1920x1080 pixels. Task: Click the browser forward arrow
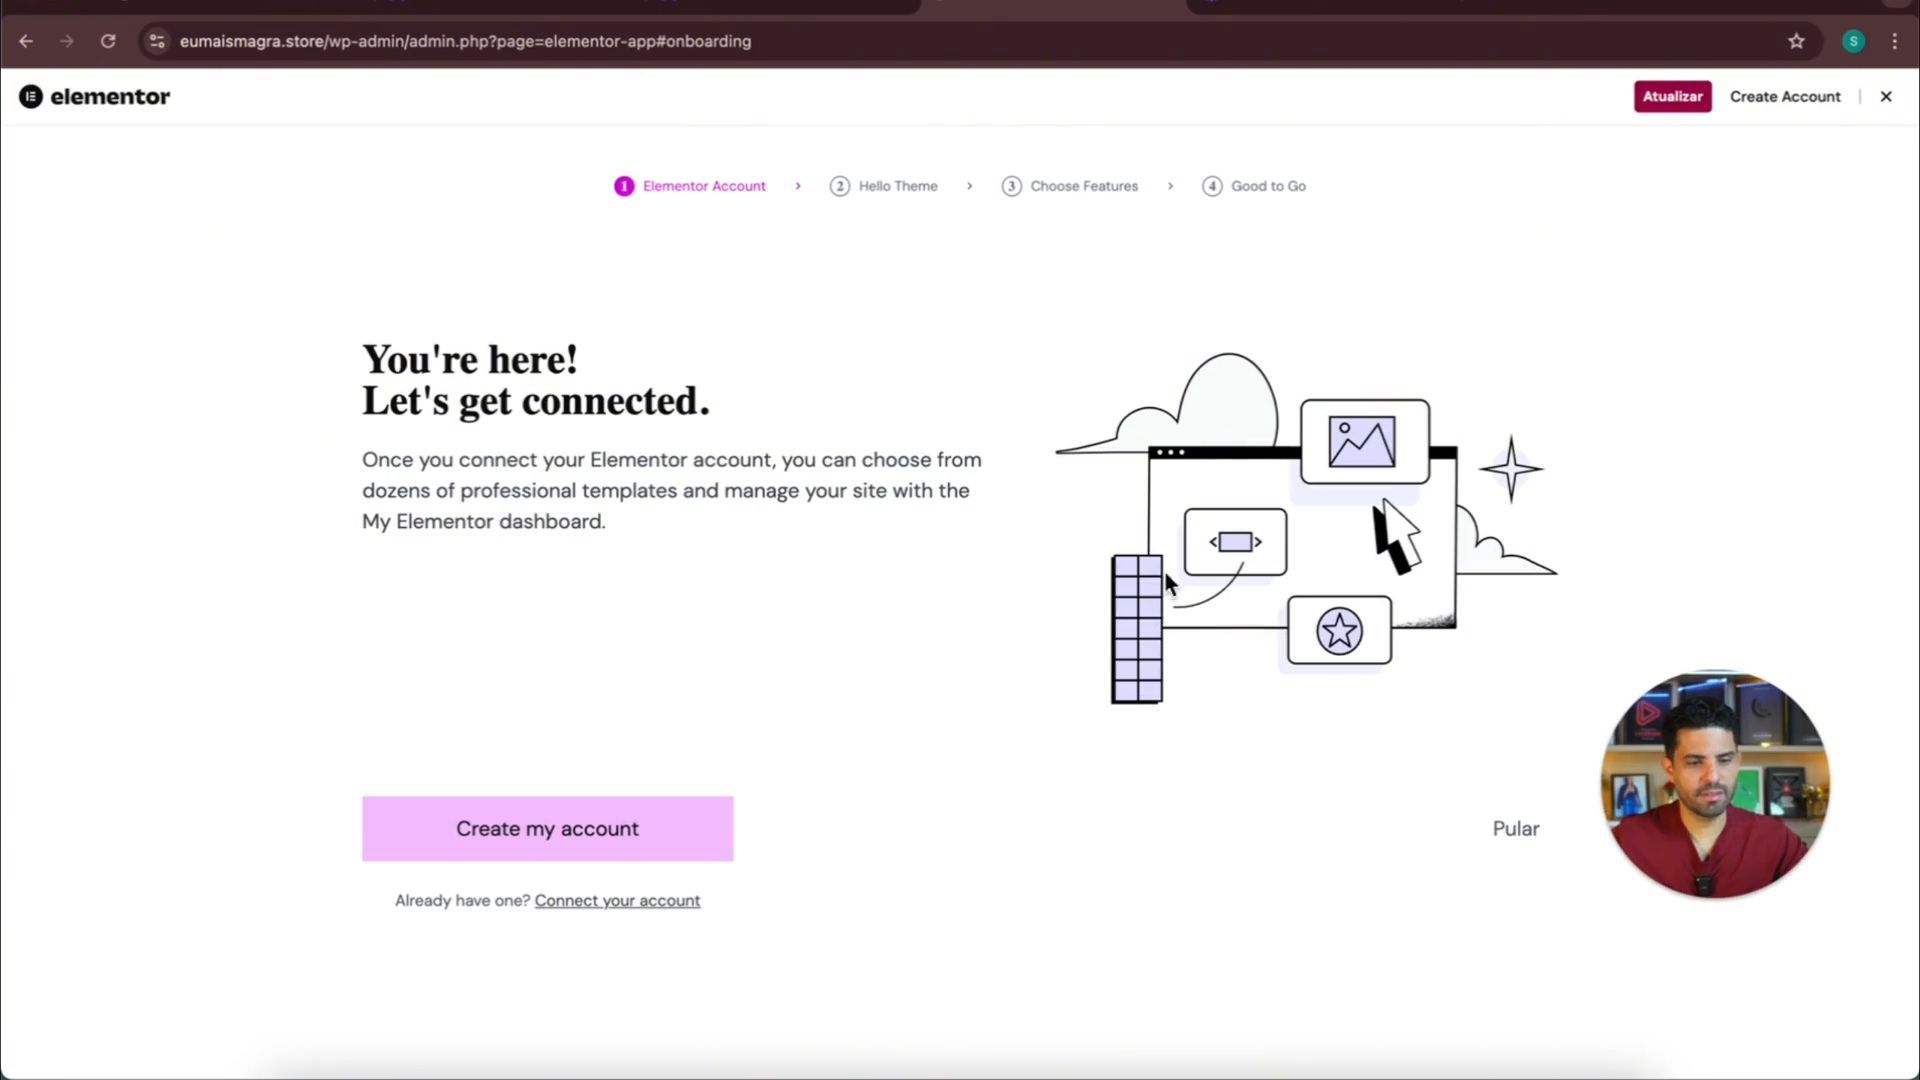pos(66,41)
